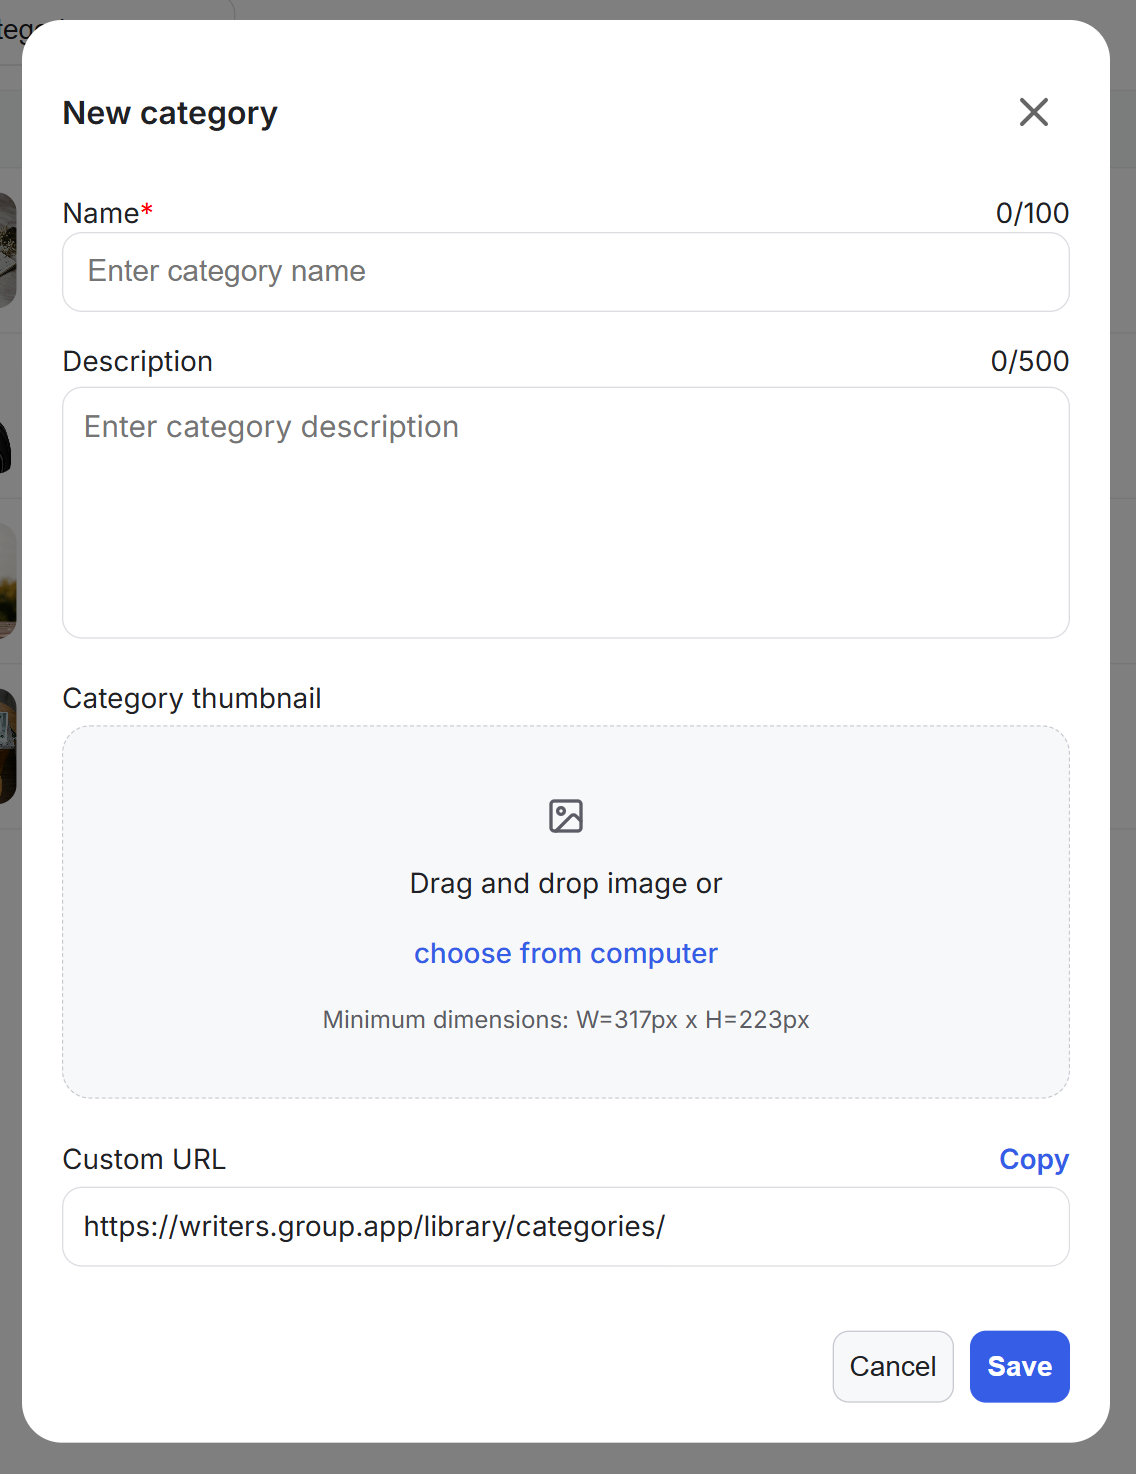Click the red required asterisk by Name
The width and height of the screenshot is (1136, 1474).
tap(147, 209)
